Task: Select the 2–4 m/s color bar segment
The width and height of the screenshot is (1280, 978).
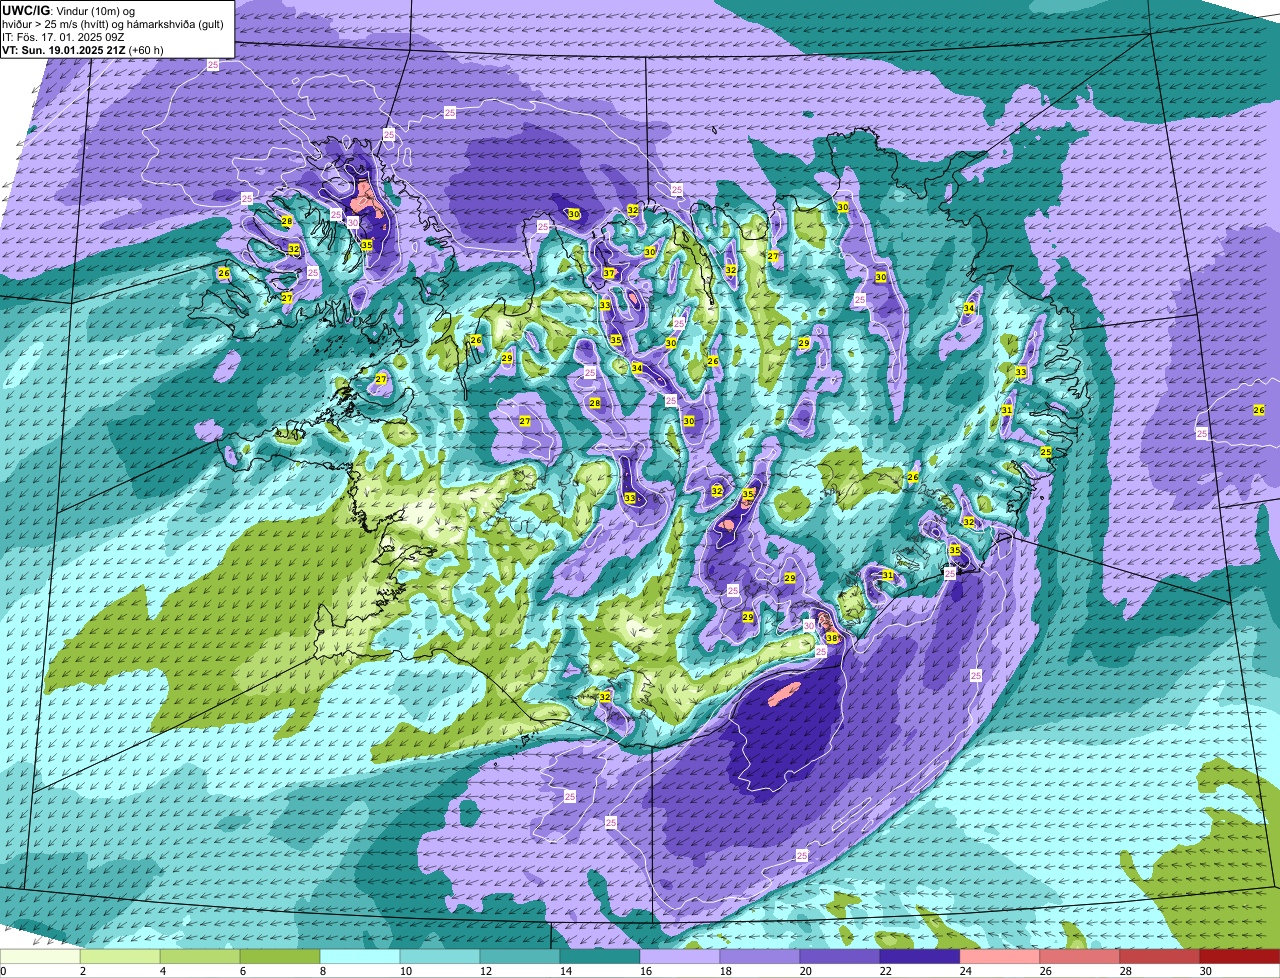Action: point(120,956)
